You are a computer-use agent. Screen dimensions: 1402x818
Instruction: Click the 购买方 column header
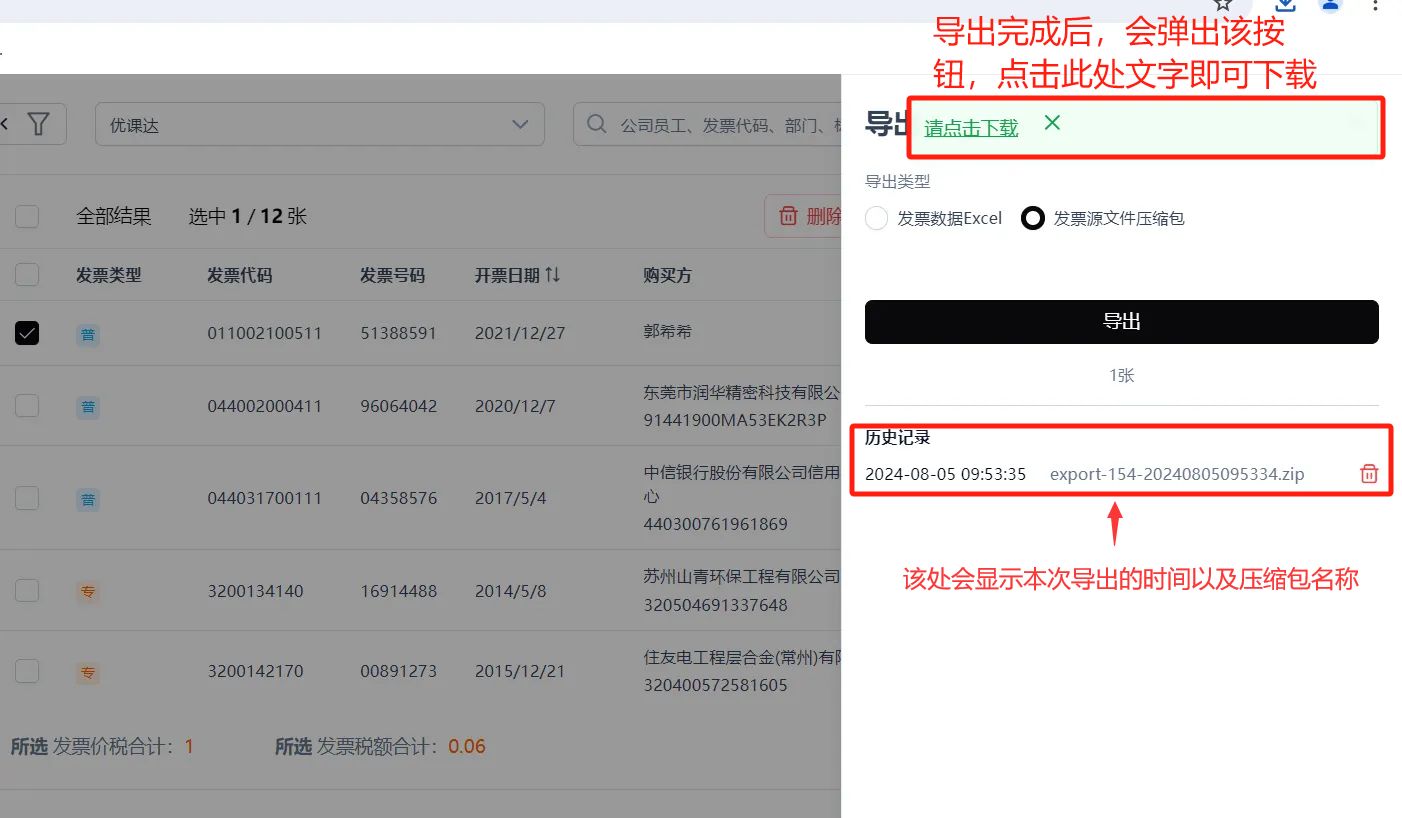point(668,275)
